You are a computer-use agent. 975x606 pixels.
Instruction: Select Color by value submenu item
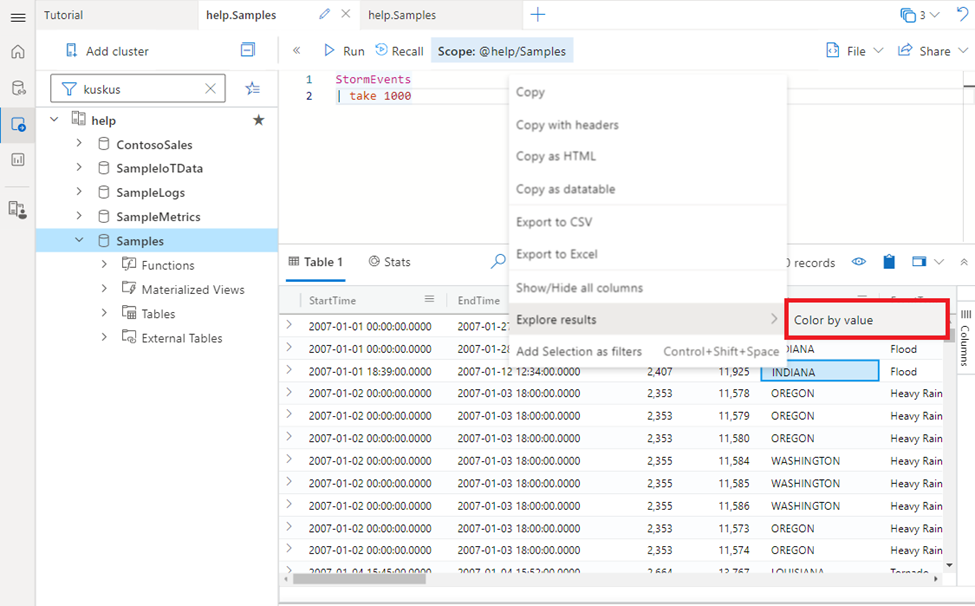pyautogui.click(x=867, y=320)
